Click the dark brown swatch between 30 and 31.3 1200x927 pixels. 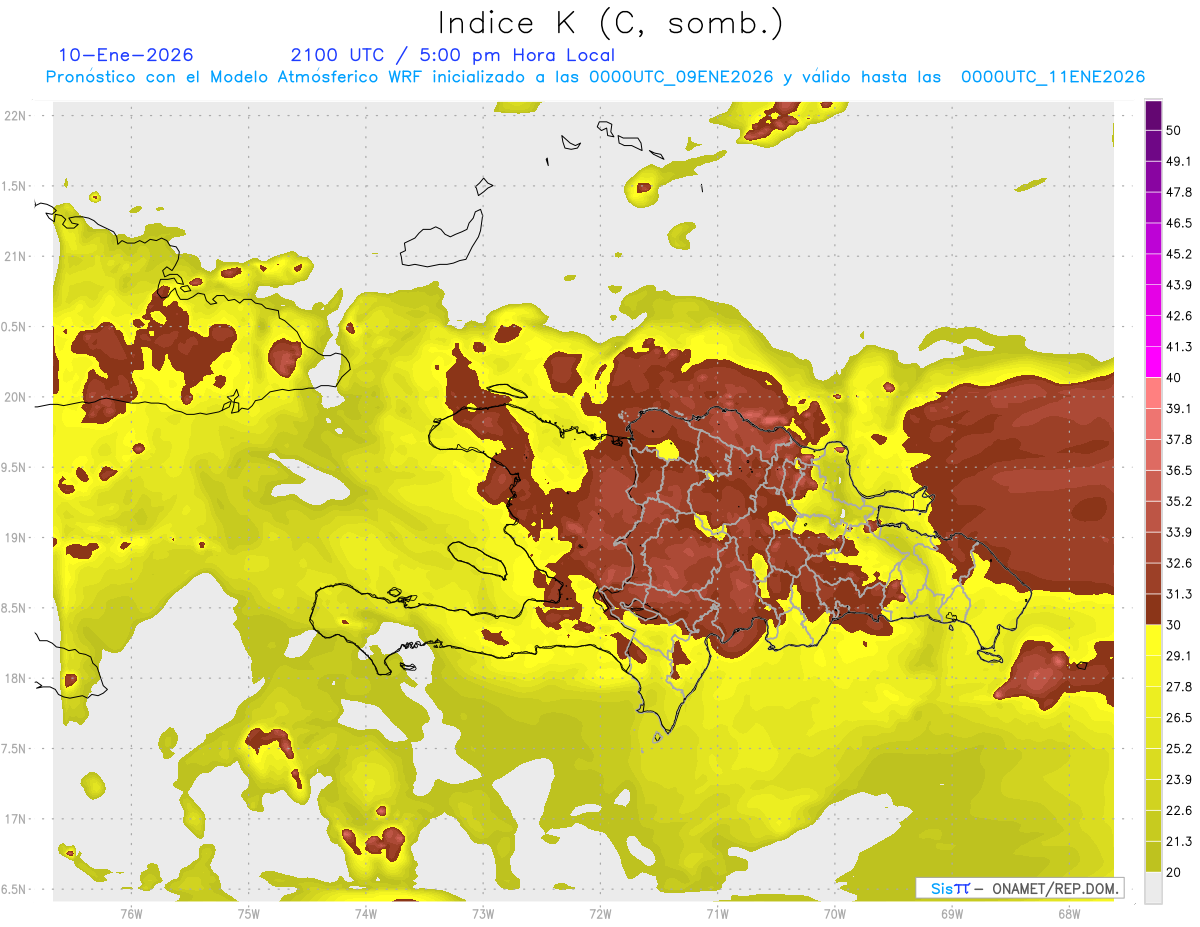[x=1153, y=609]
